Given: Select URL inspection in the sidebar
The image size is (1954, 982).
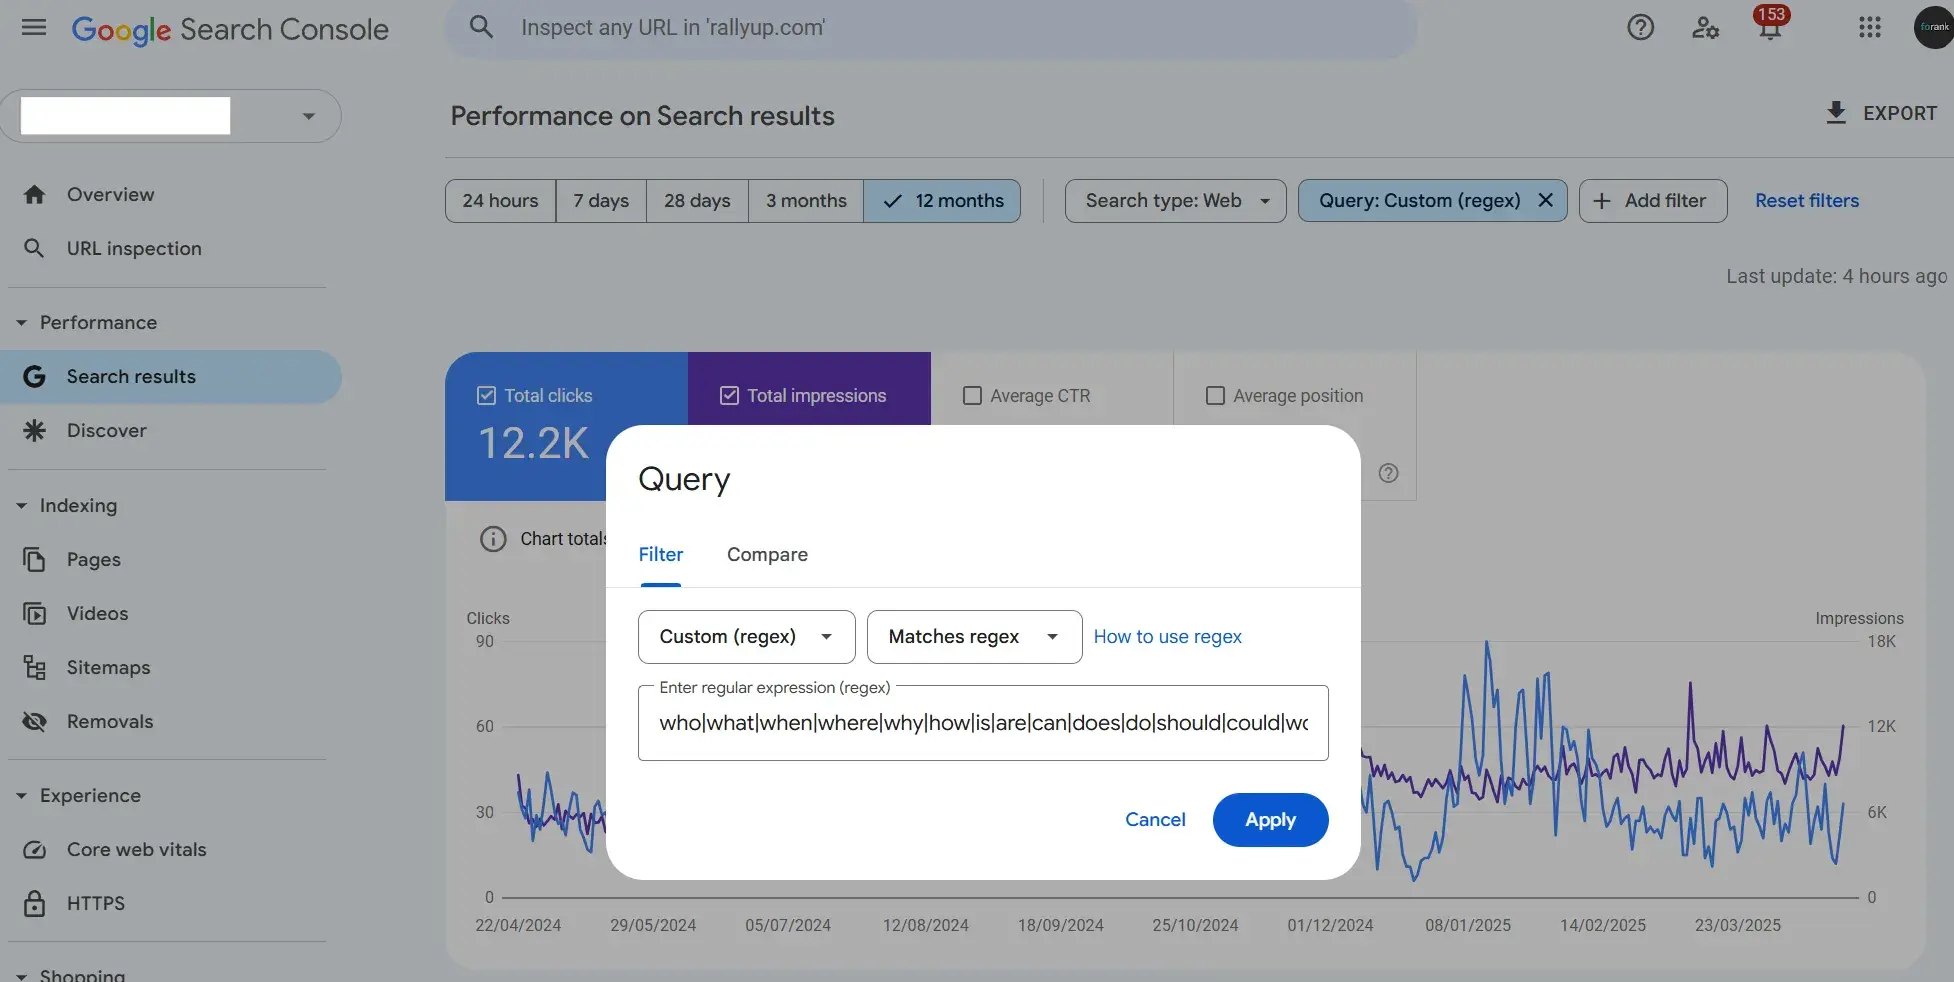Looking at the screenshot, I should point(133,248).
